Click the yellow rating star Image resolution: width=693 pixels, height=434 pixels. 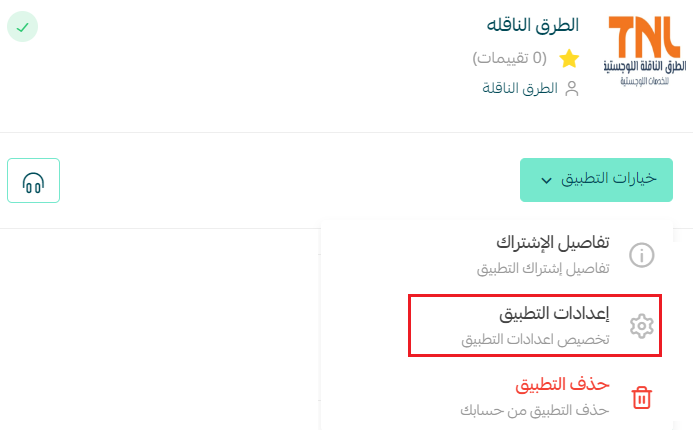click(569, 58)
